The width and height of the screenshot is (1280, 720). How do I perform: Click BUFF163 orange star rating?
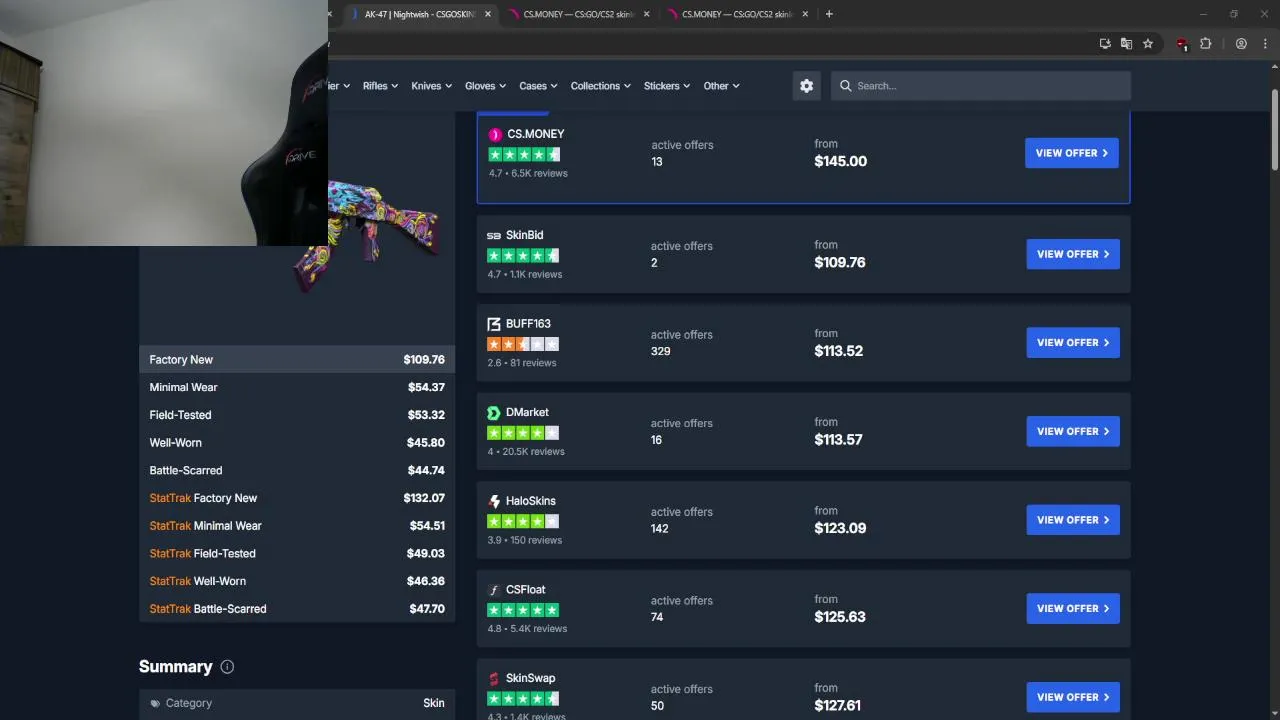[x=523, y=344]
